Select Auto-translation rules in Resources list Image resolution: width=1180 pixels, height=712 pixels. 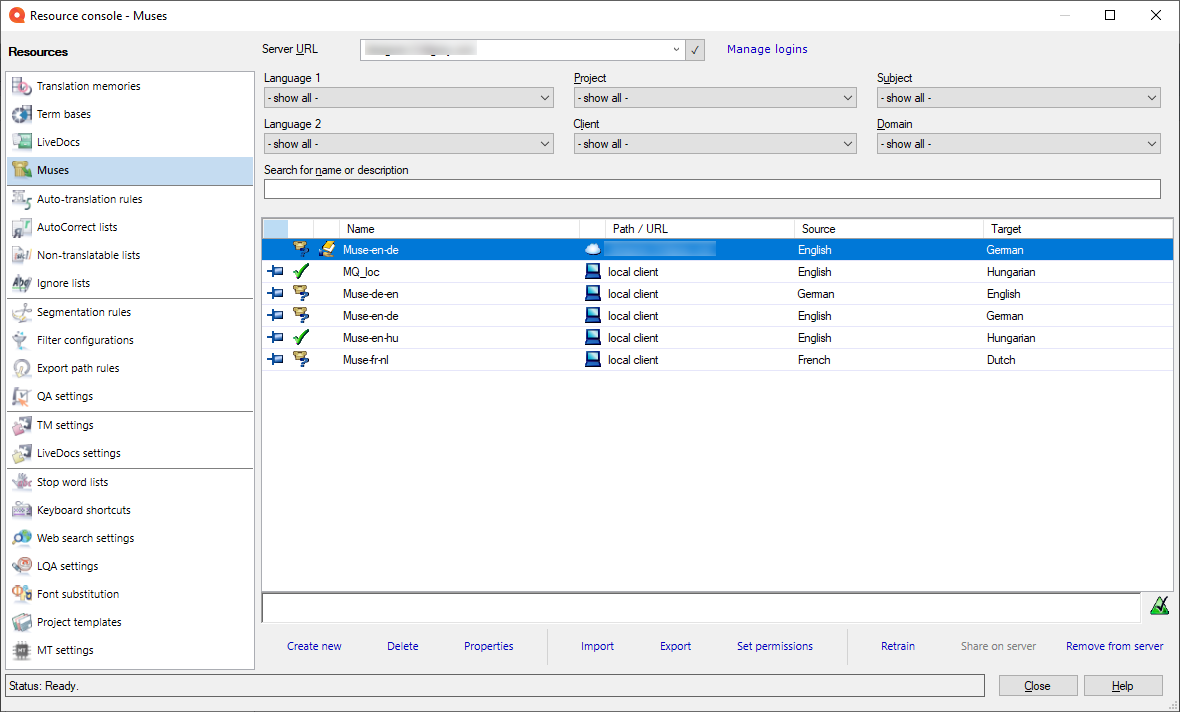[89, 199]
